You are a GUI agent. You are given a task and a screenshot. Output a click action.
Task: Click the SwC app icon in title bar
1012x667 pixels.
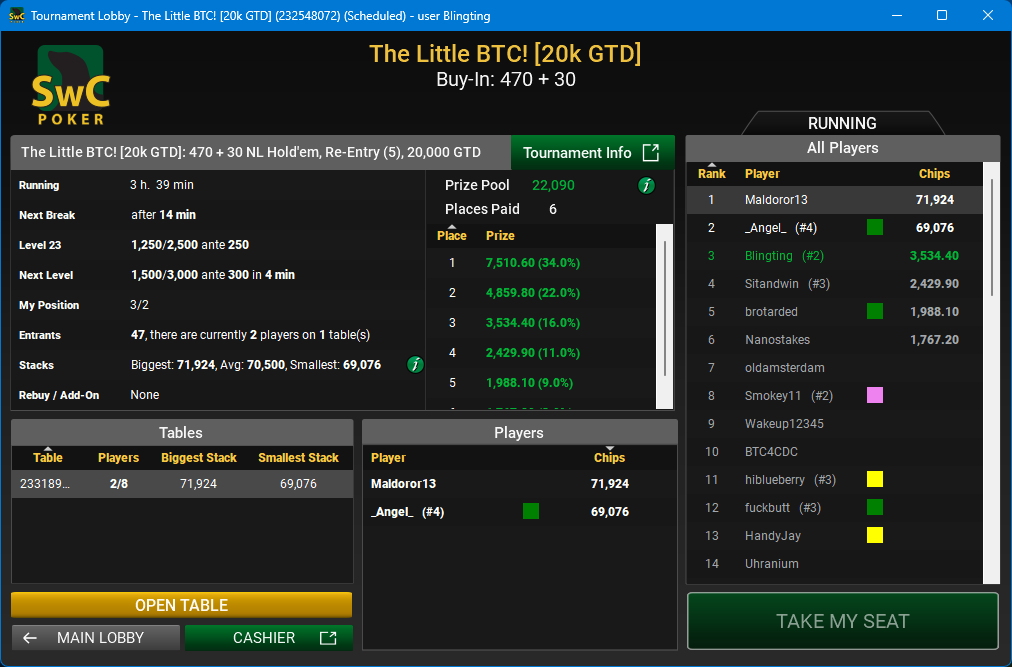coord(16,15)
